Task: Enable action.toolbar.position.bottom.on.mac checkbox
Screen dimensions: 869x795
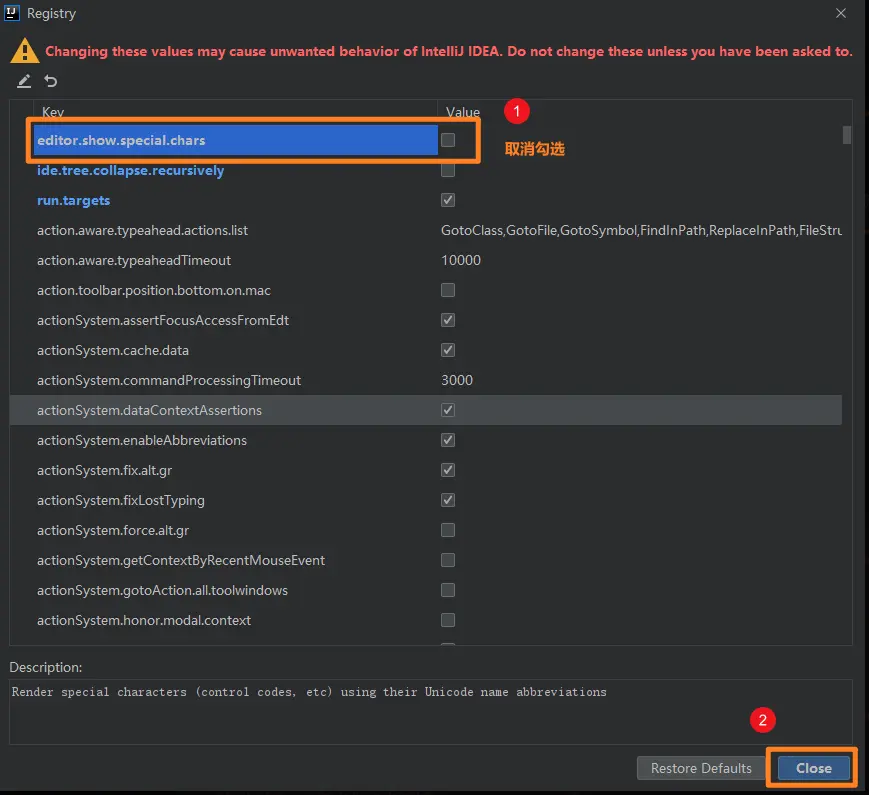Action: [448, 290]
